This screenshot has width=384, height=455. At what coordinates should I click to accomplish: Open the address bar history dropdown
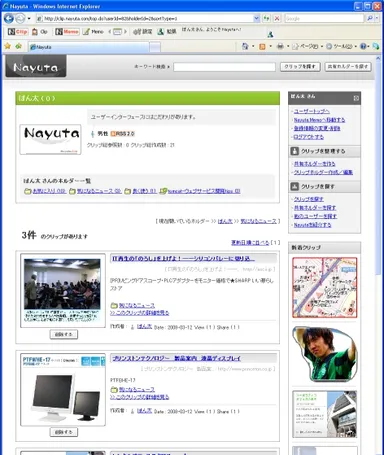coord(256,19)
